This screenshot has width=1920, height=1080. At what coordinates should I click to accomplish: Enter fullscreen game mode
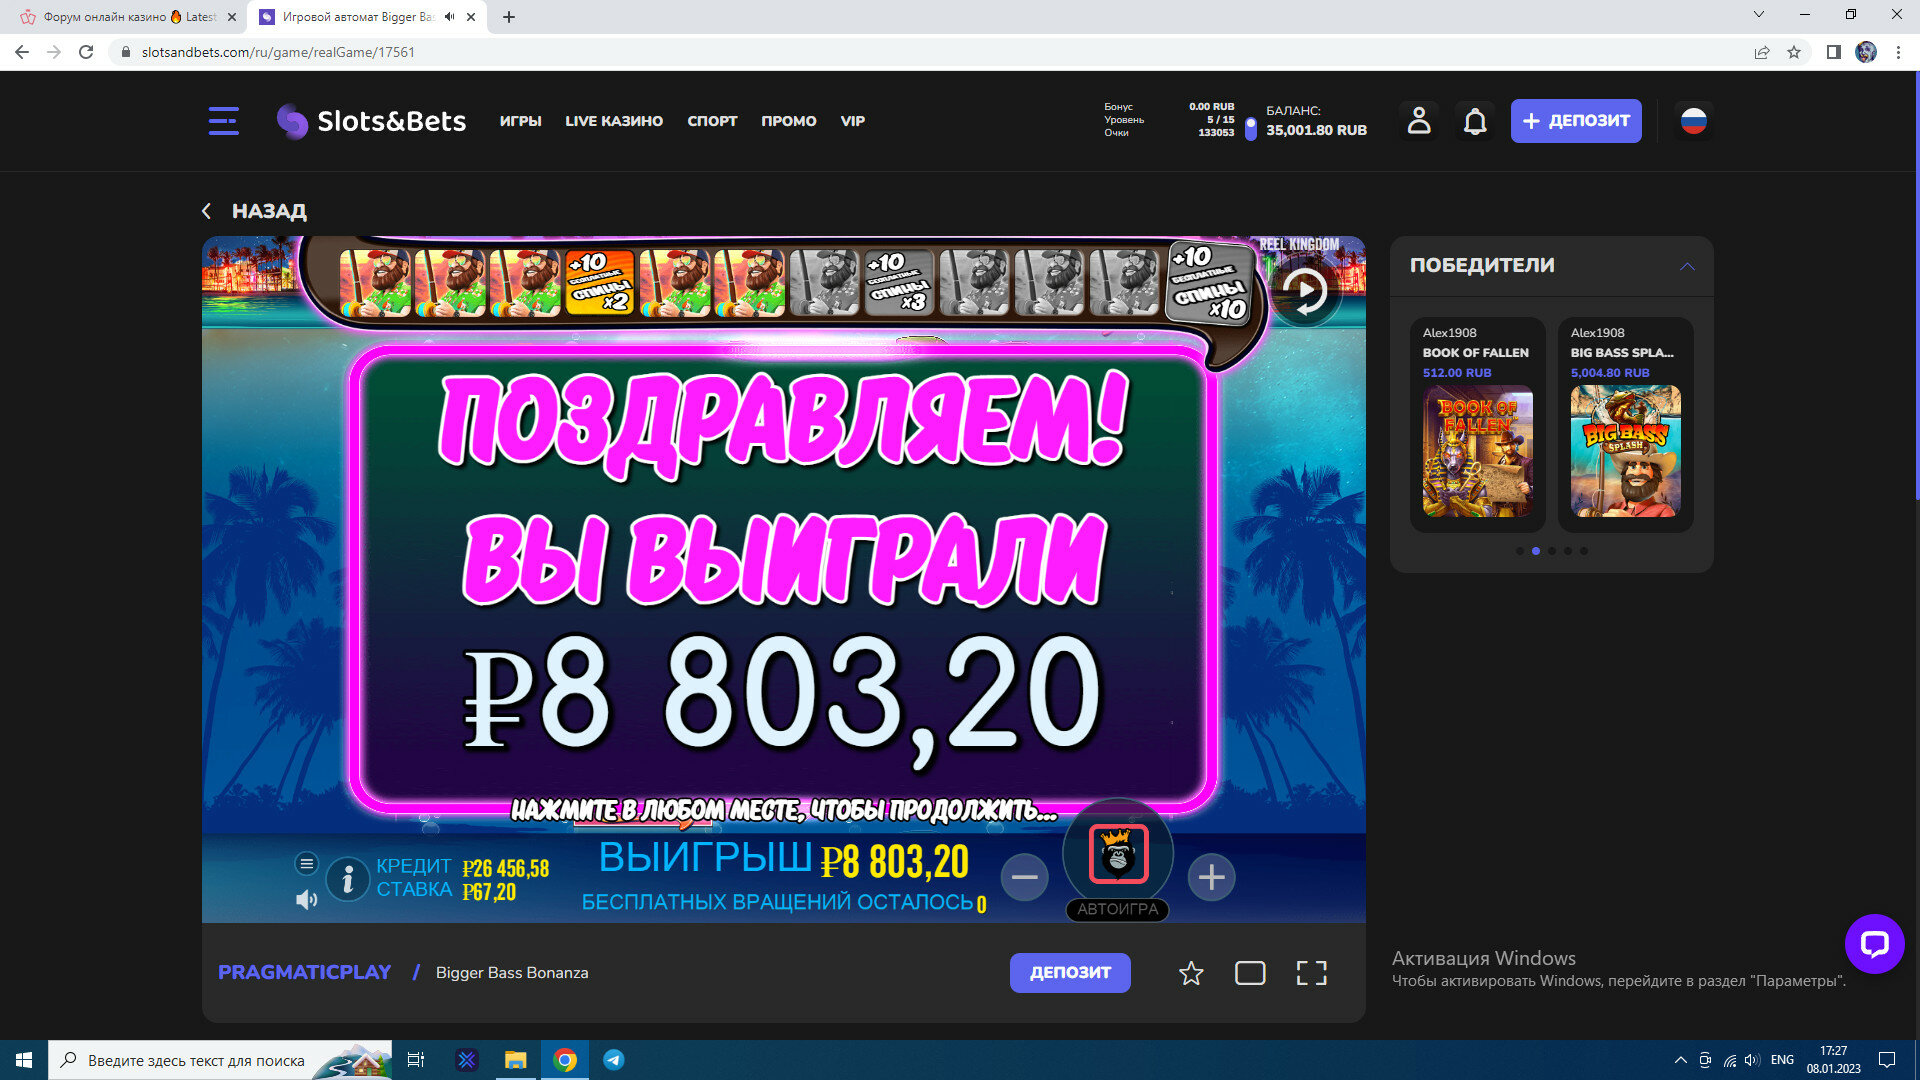point(1311,973)
